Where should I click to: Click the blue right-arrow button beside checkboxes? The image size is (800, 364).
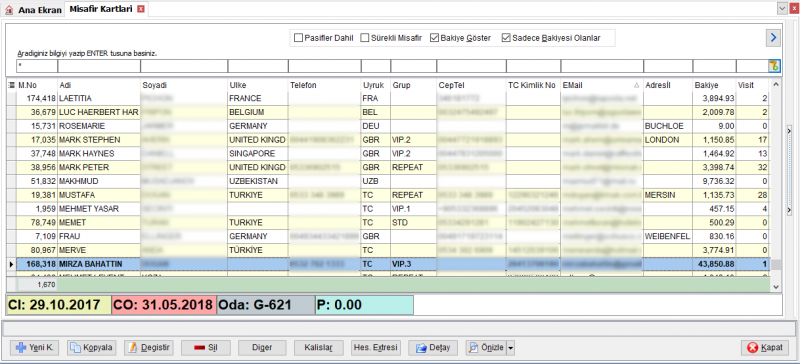(x=773, y=37)
